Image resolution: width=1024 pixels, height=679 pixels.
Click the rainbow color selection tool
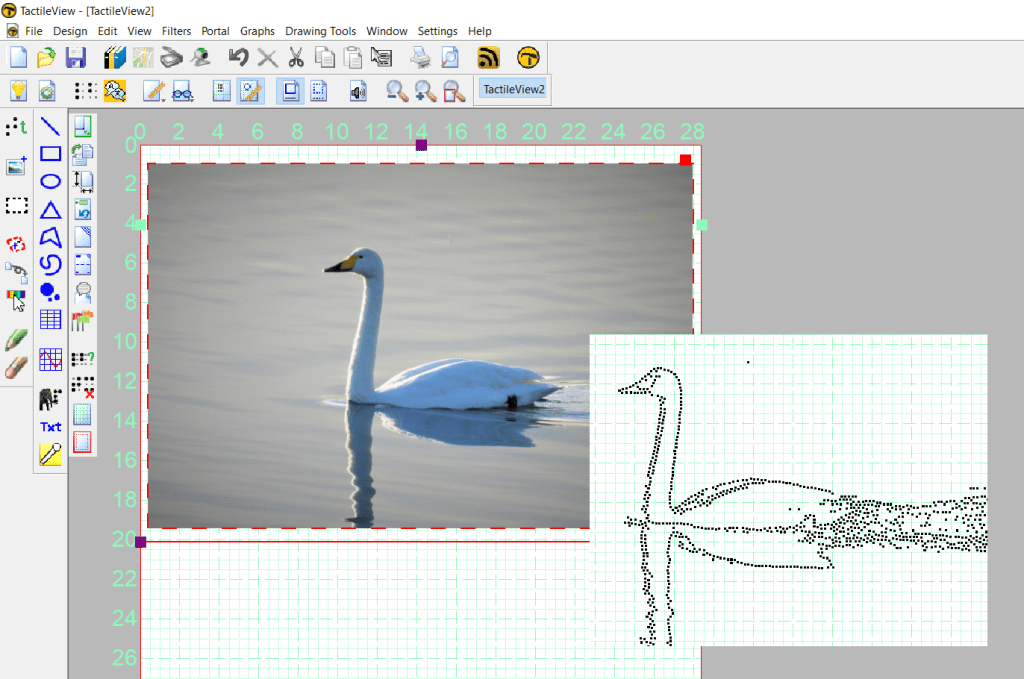click(14, 292)
